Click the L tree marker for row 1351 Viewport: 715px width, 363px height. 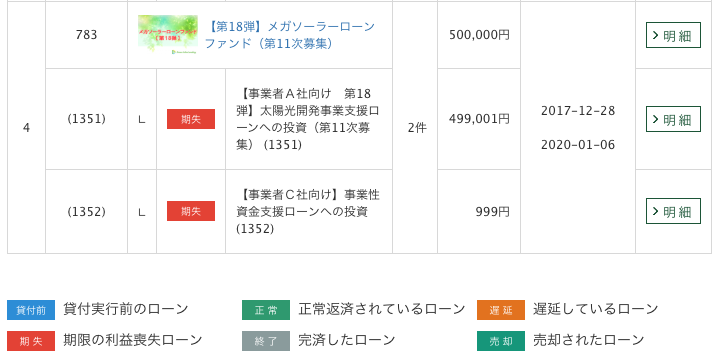(142, 120)
